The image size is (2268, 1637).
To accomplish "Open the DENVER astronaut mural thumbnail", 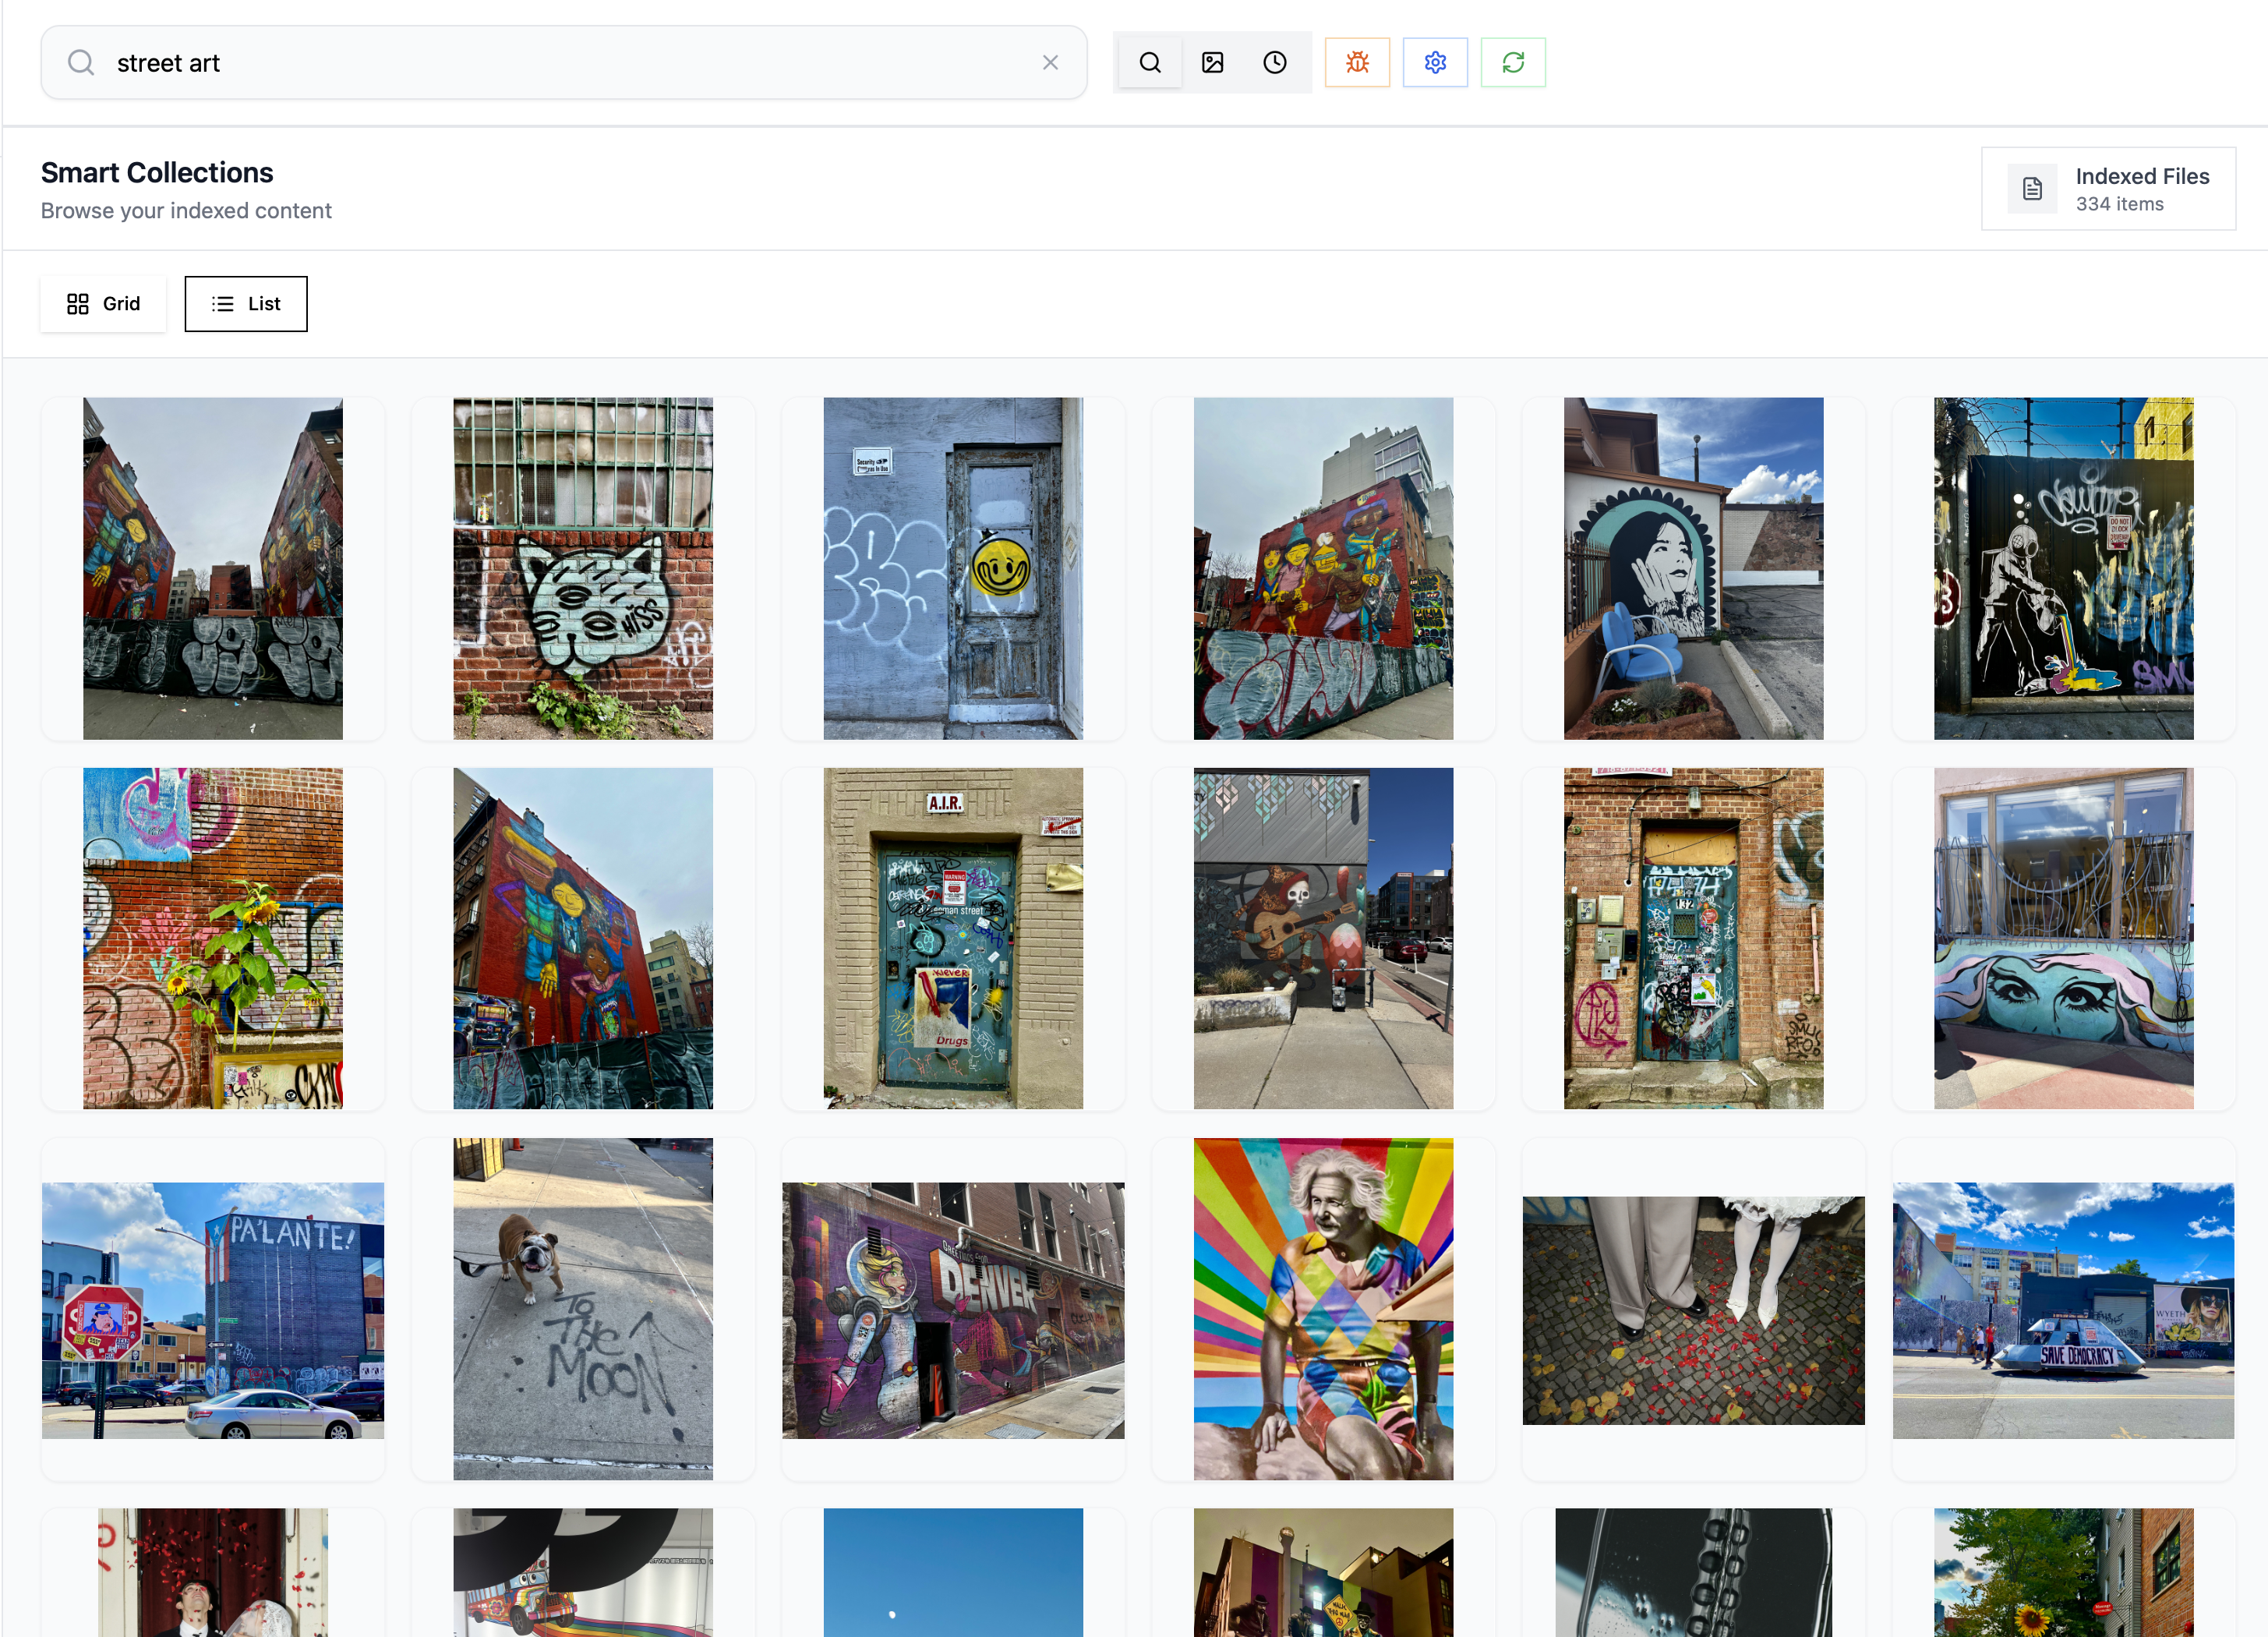I will pos(953,1310).
